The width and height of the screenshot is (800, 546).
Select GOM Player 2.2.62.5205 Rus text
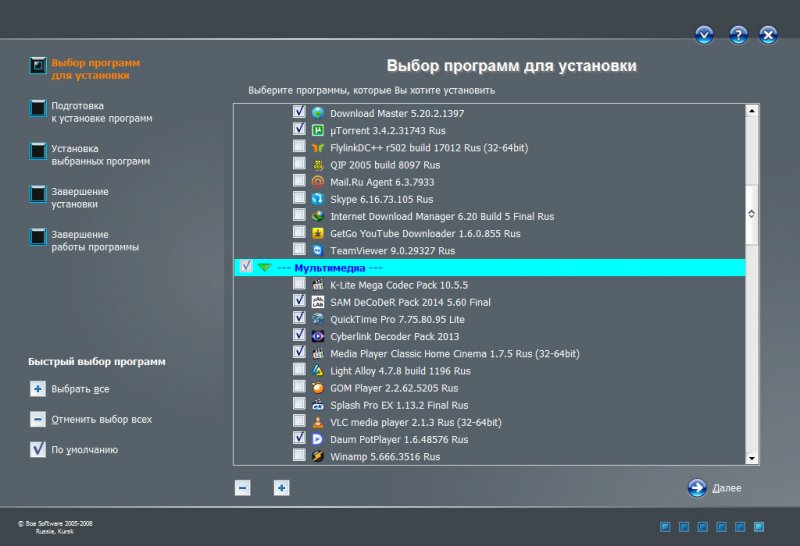tap(394, 388)
